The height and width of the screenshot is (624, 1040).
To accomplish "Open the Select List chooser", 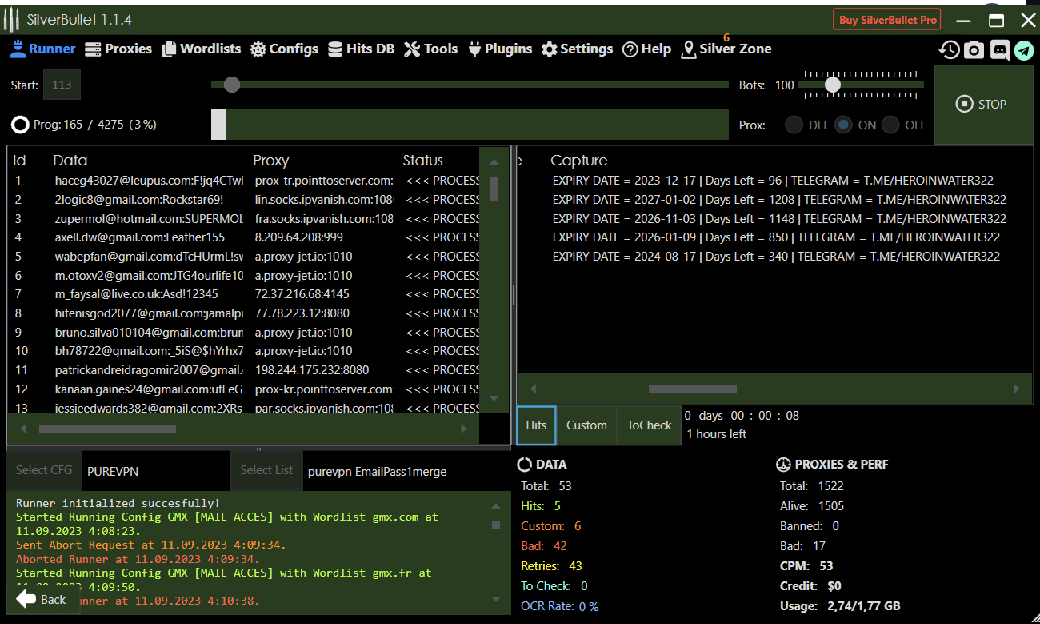I will [267, 470].
